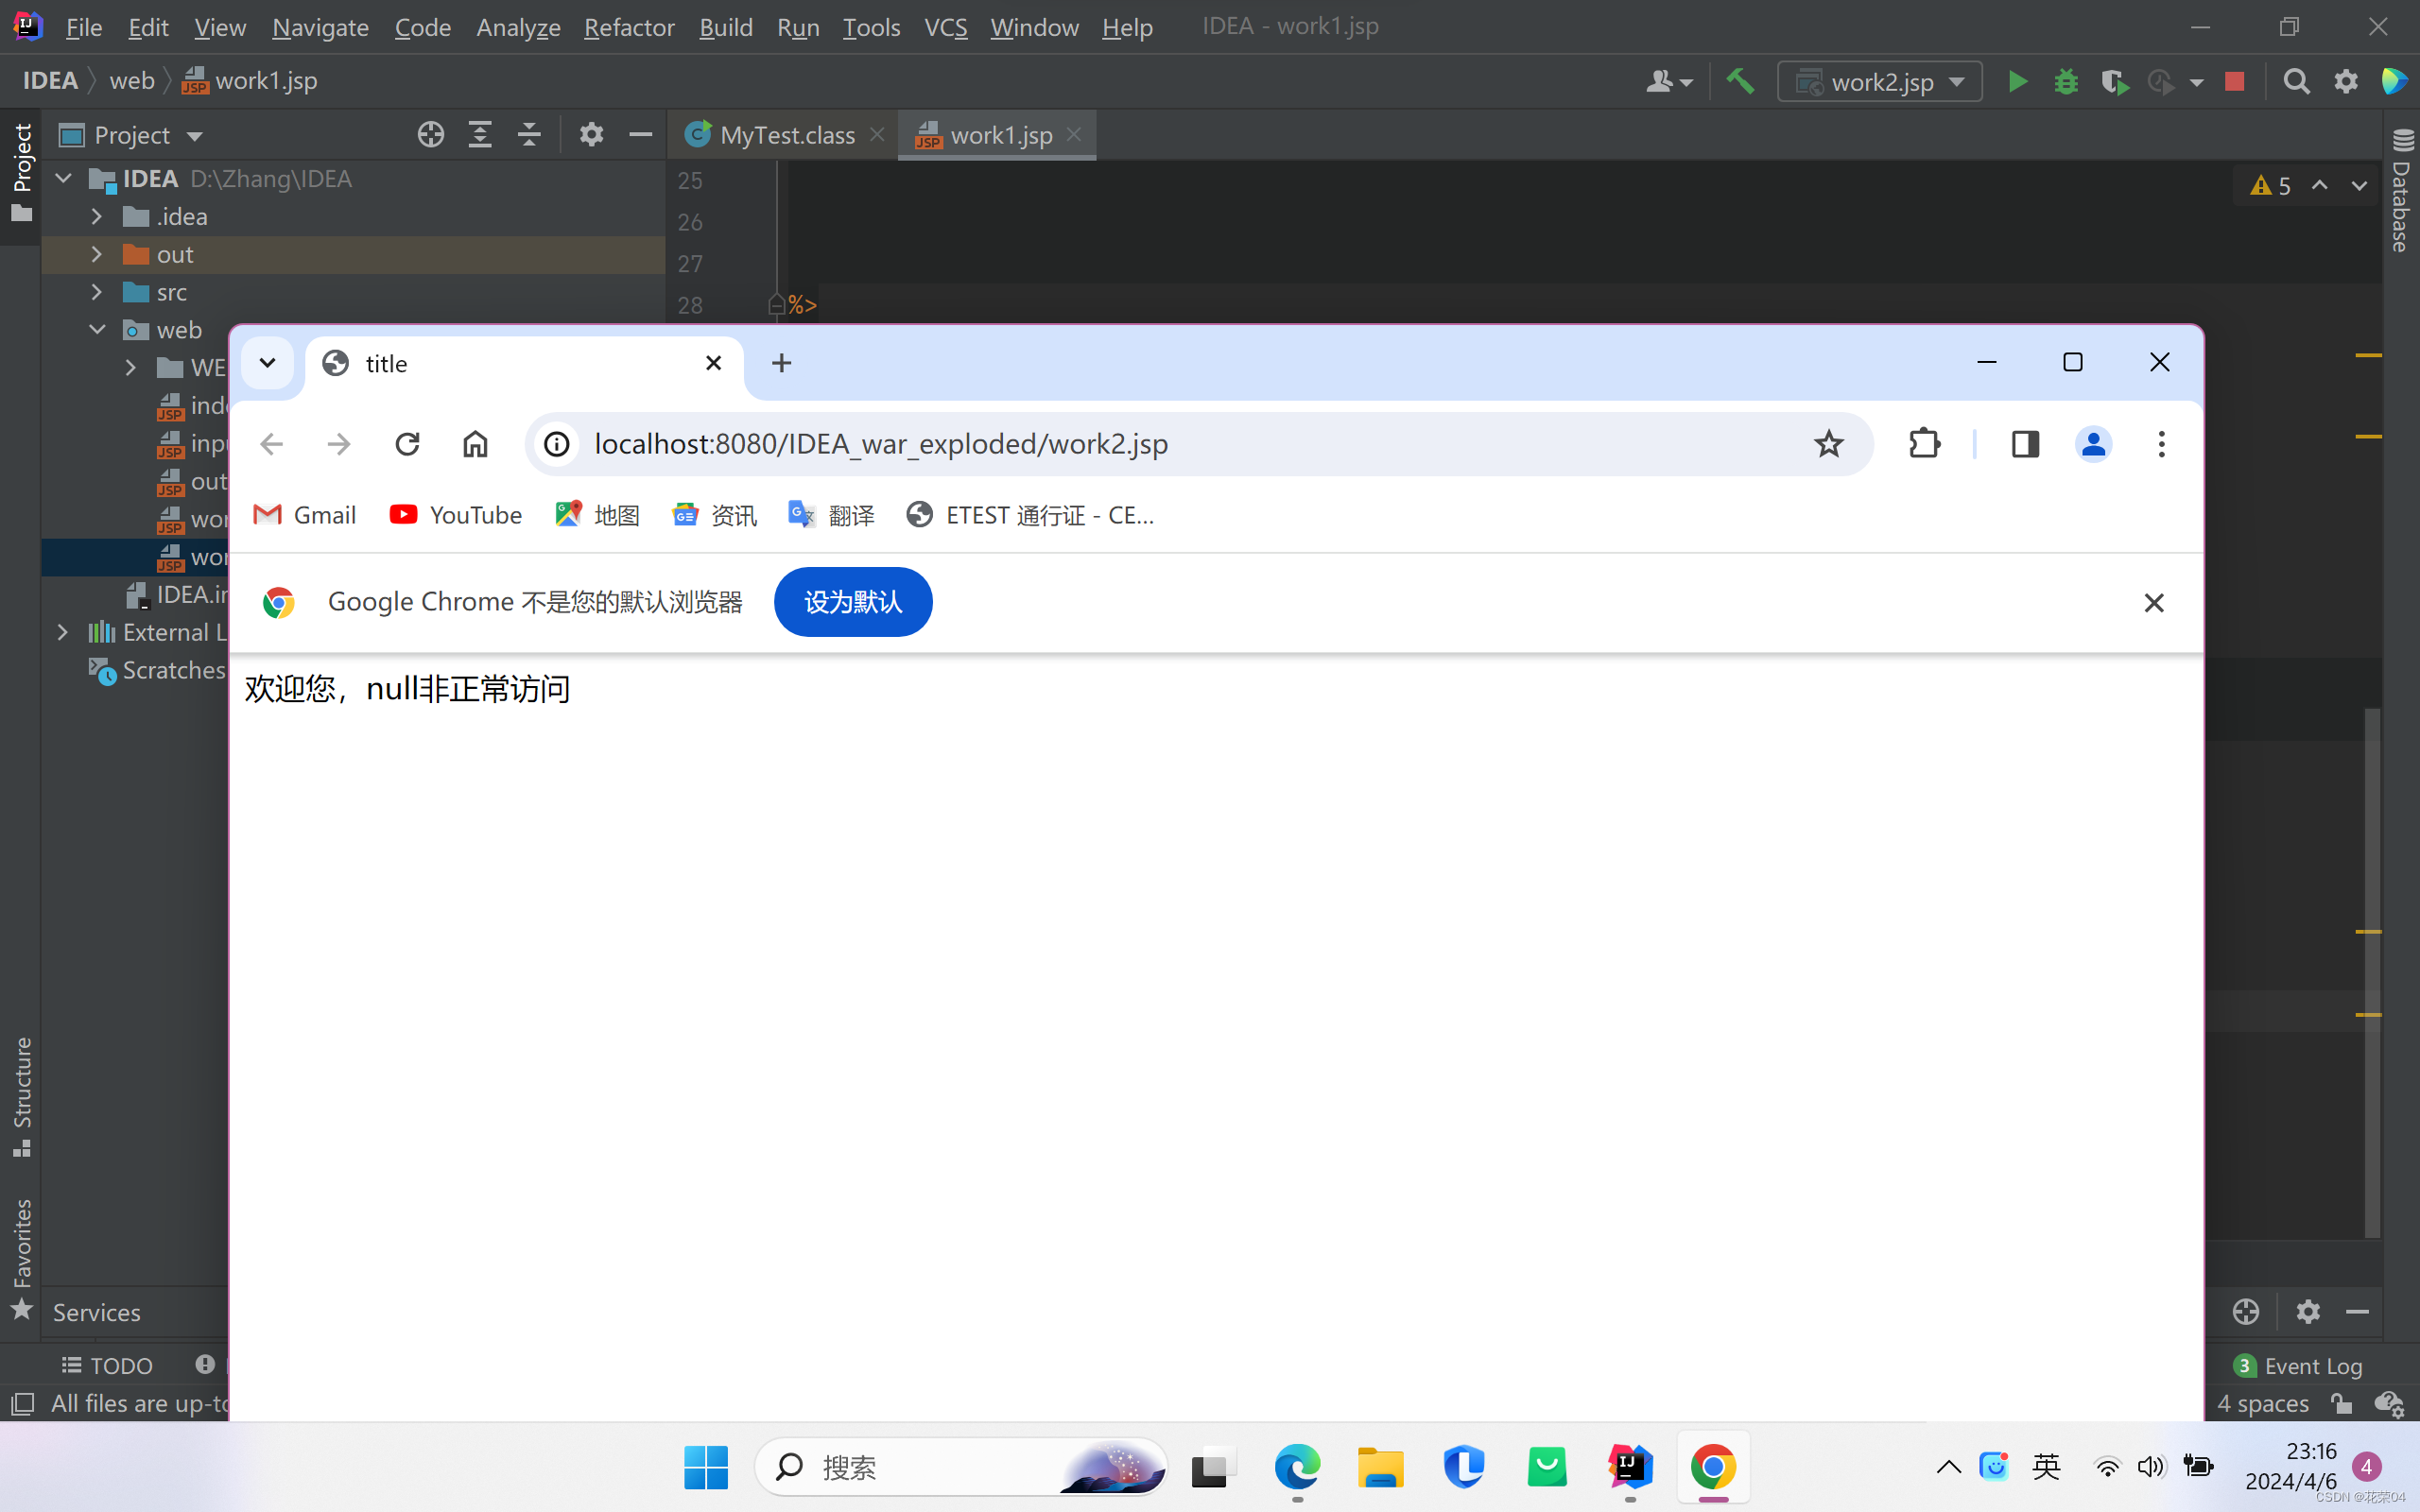
Task: Collapse the web folder node
Action: click(x=97, y=330)
